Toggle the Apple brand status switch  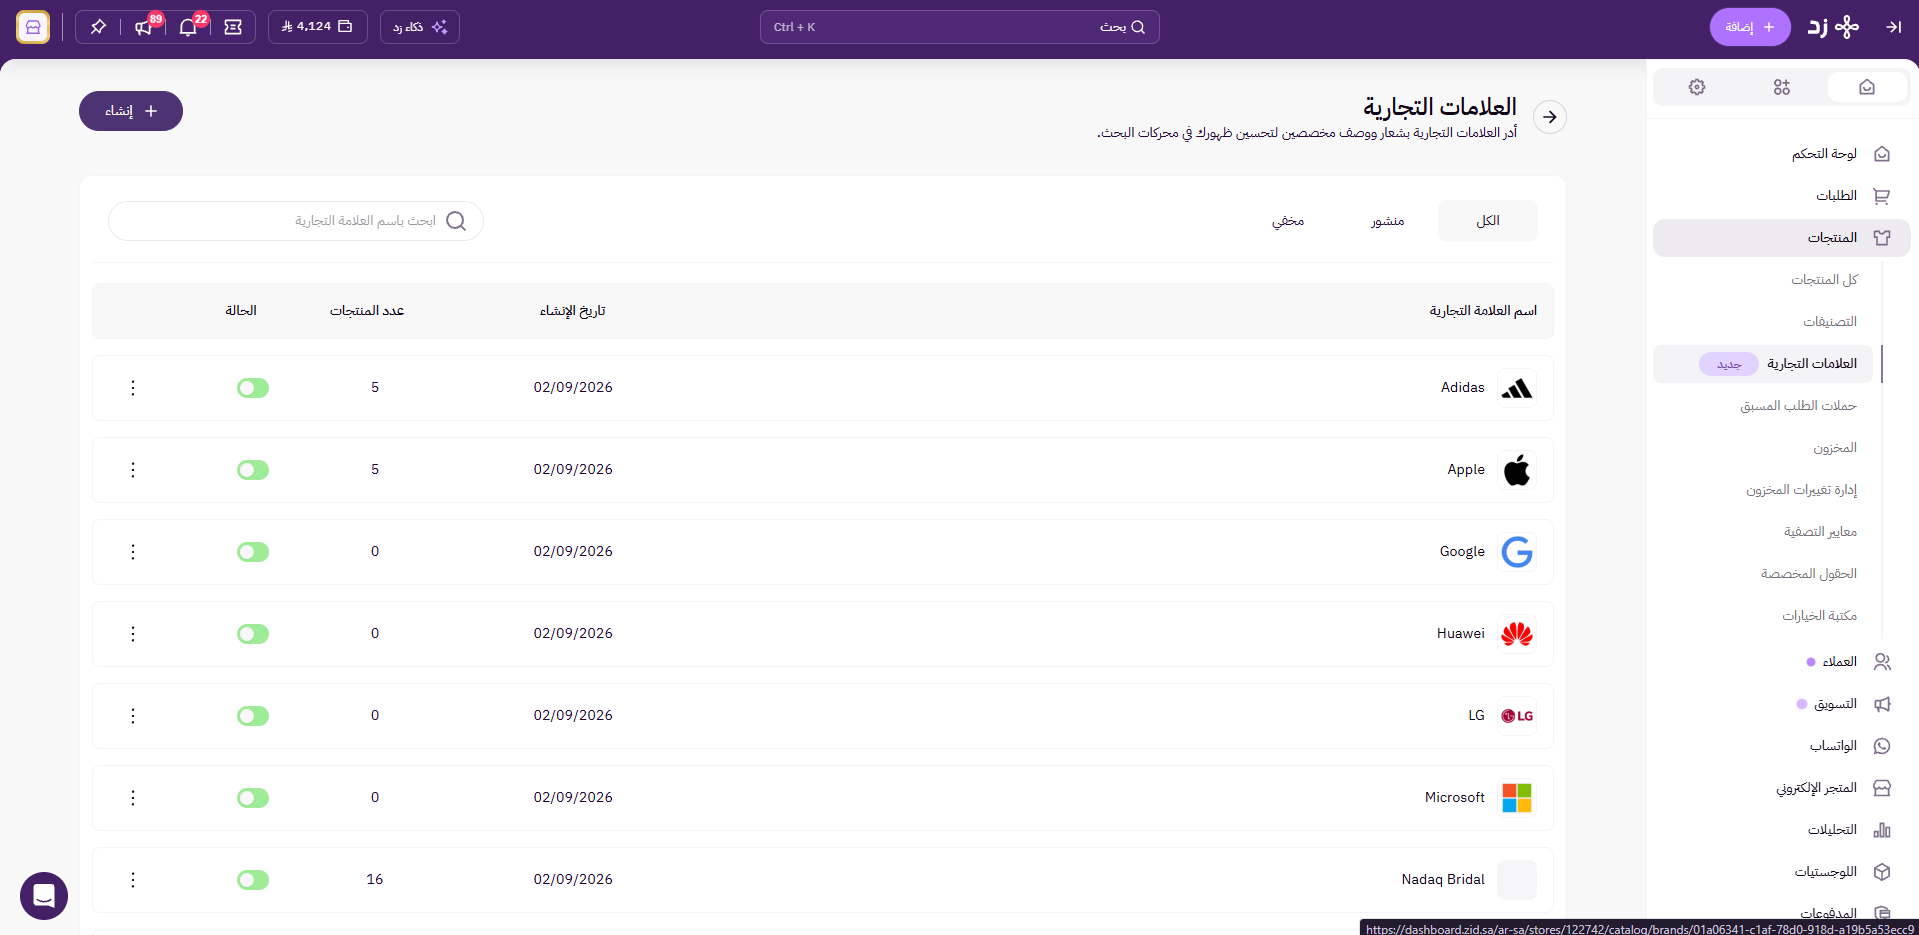(x=253, y=470)
